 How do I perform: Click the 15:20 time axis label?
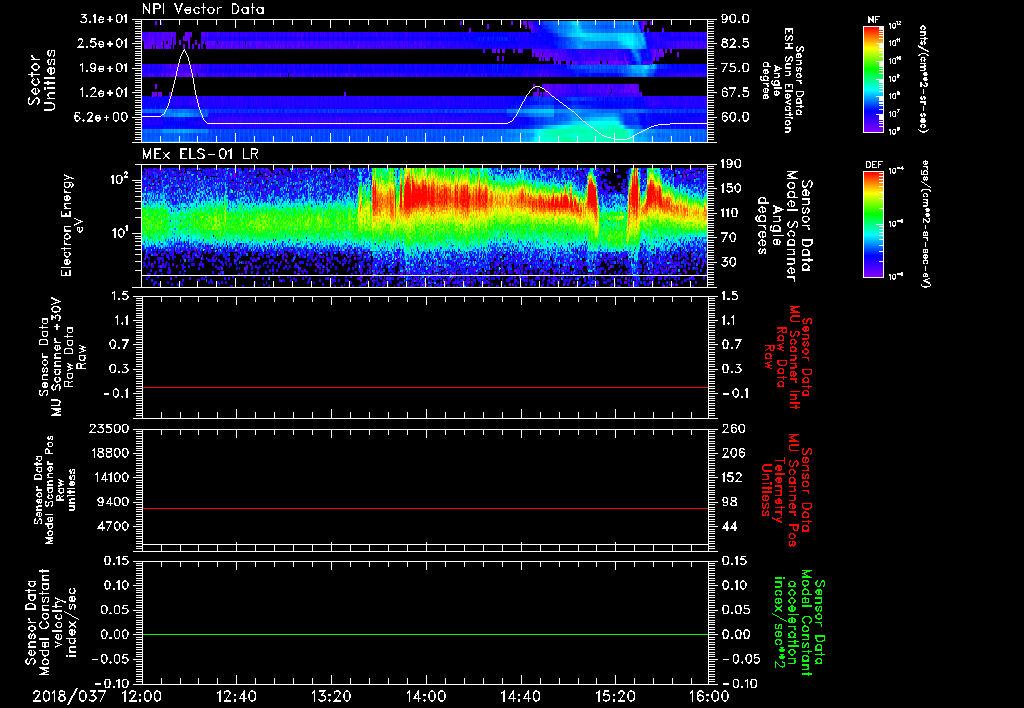pos(614,696)
